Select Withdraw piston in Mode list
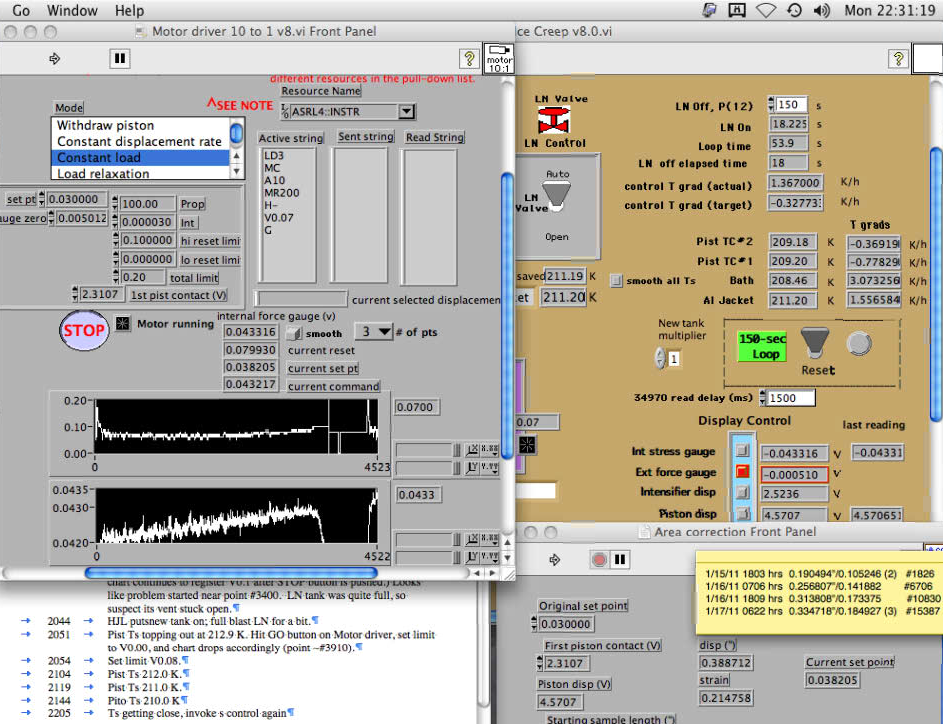The image size is (943, 724). (105, 126)
